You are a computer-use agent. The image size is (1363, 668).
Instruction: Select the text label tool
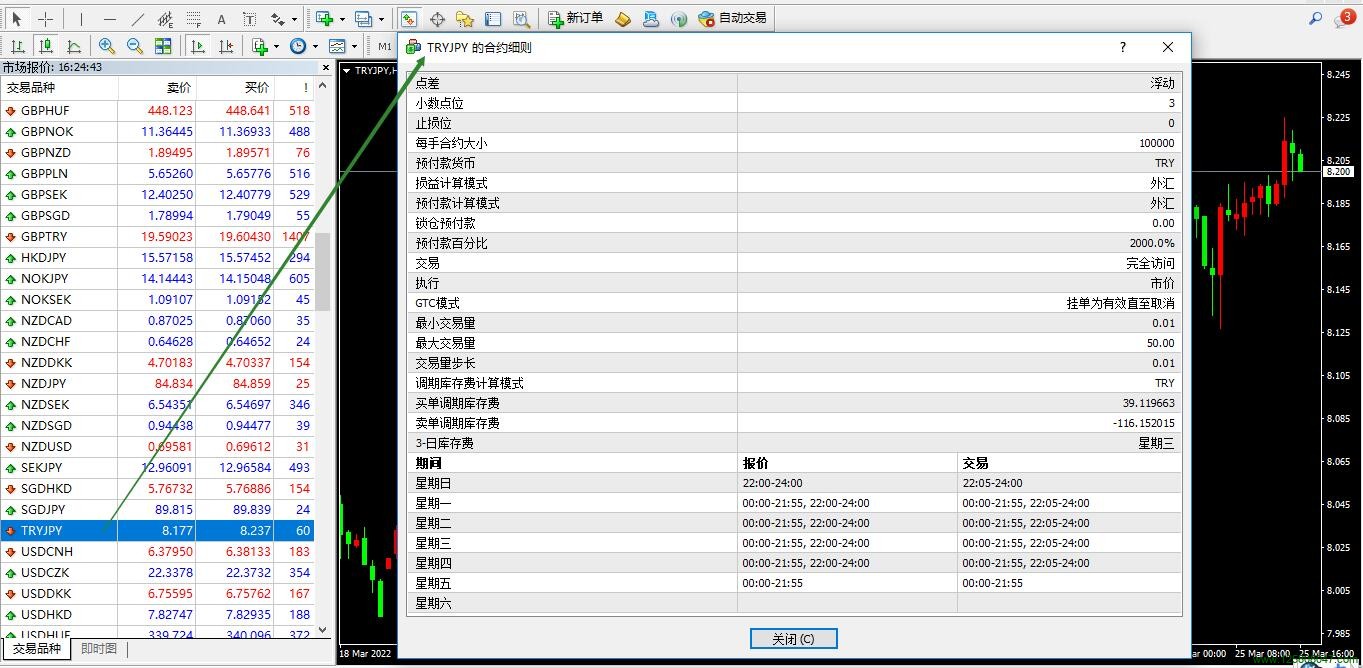coord(249,18)
